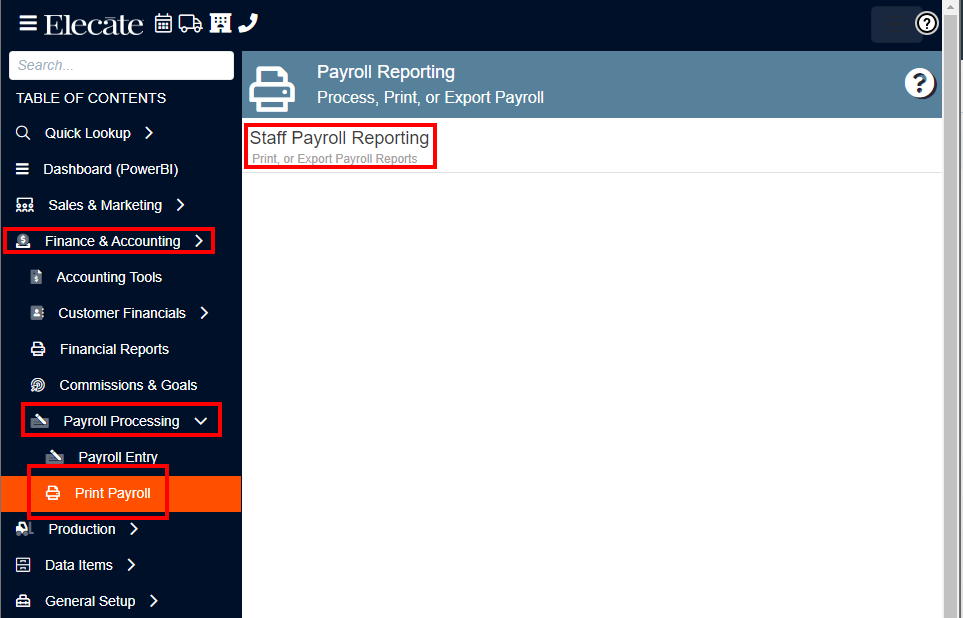The width and height of the screenshot is (963, 618).
Task: Click the Finance & Accounting money icon
Action: pos(23,241)
